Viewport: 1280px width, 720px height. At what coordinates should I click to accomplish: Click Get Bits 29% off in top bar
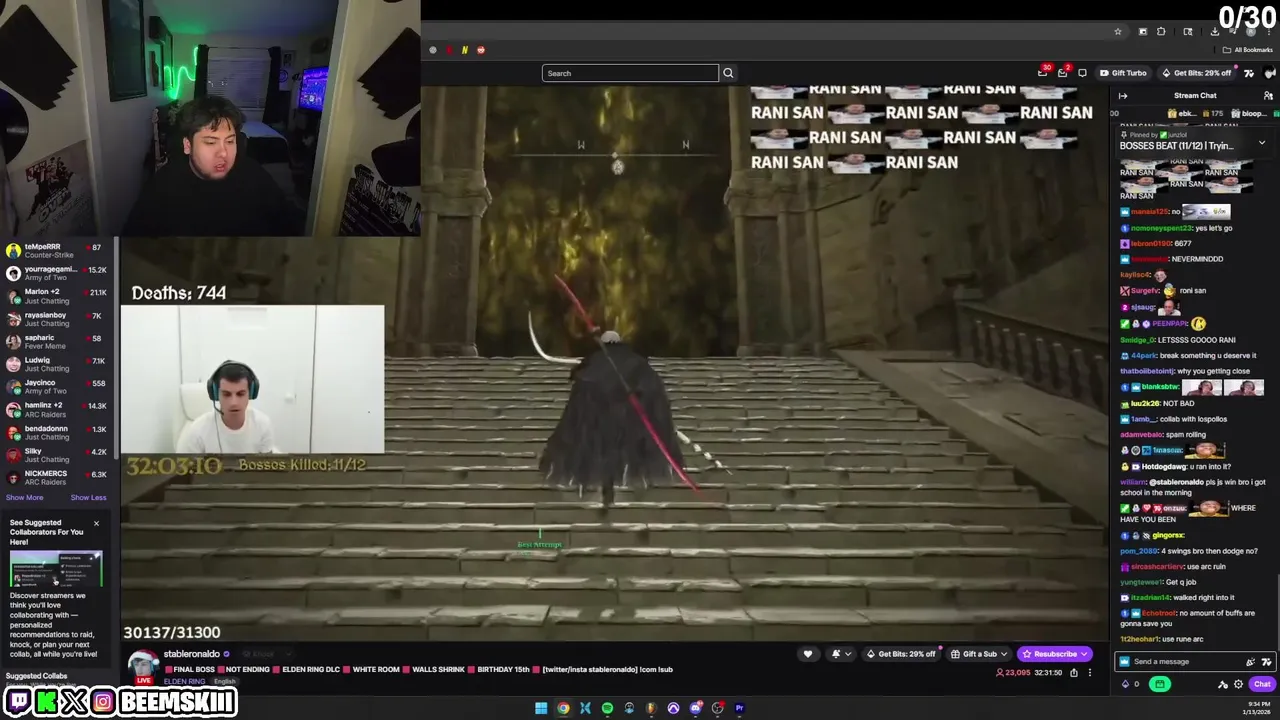click(1197, 73)
